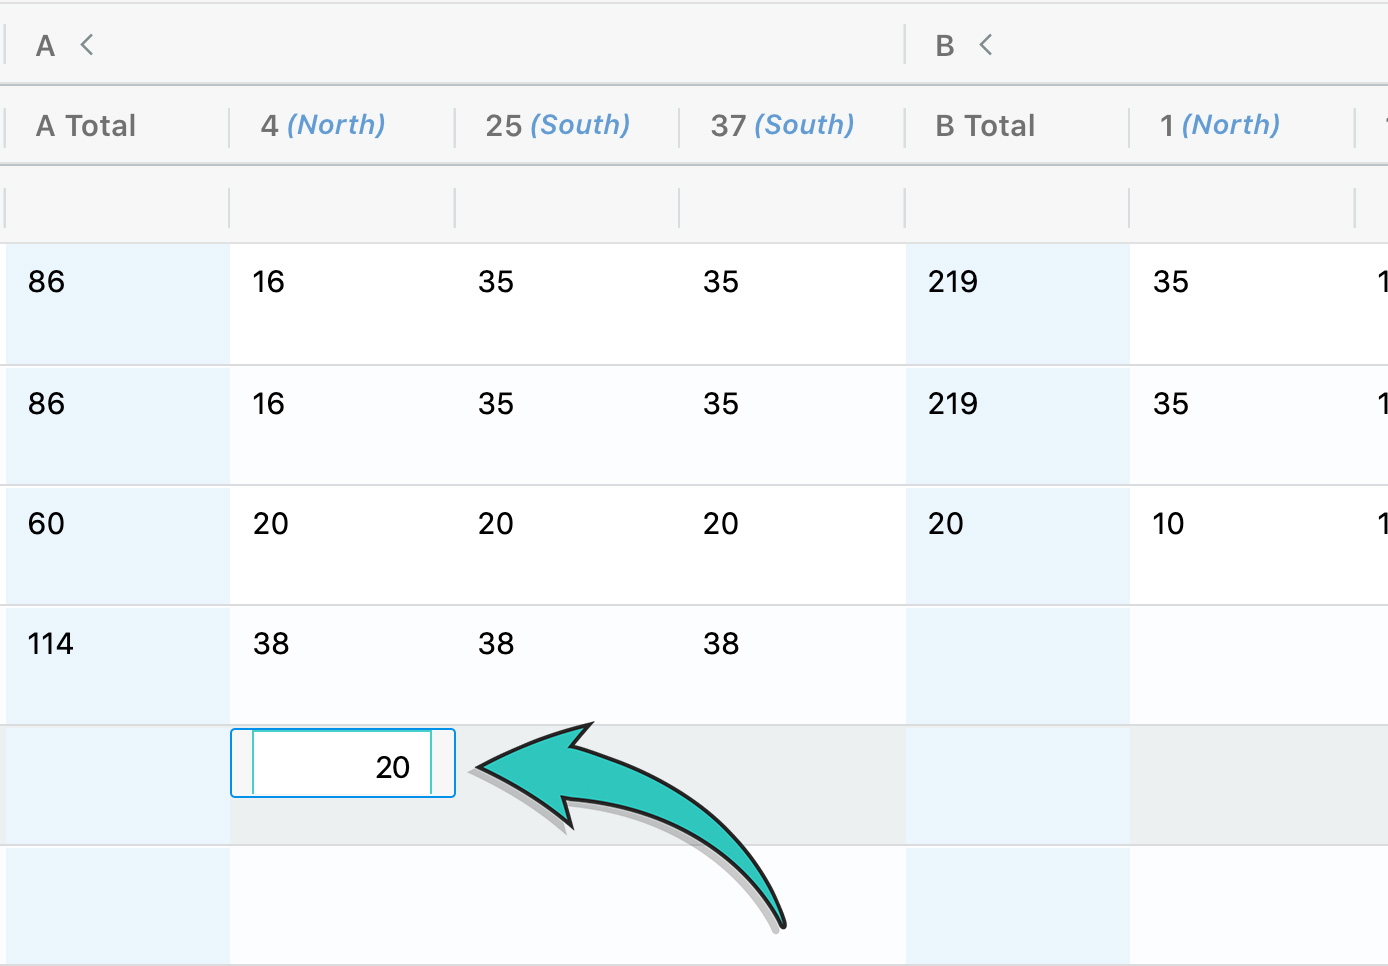Click the B Total column header

(x=985, y=126)
